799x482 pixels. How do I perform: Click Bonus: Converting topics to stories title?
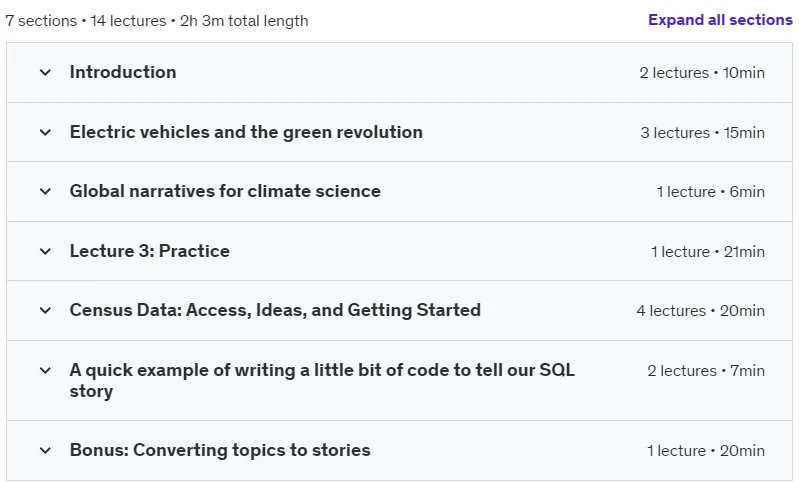click(x=220, y=450)
